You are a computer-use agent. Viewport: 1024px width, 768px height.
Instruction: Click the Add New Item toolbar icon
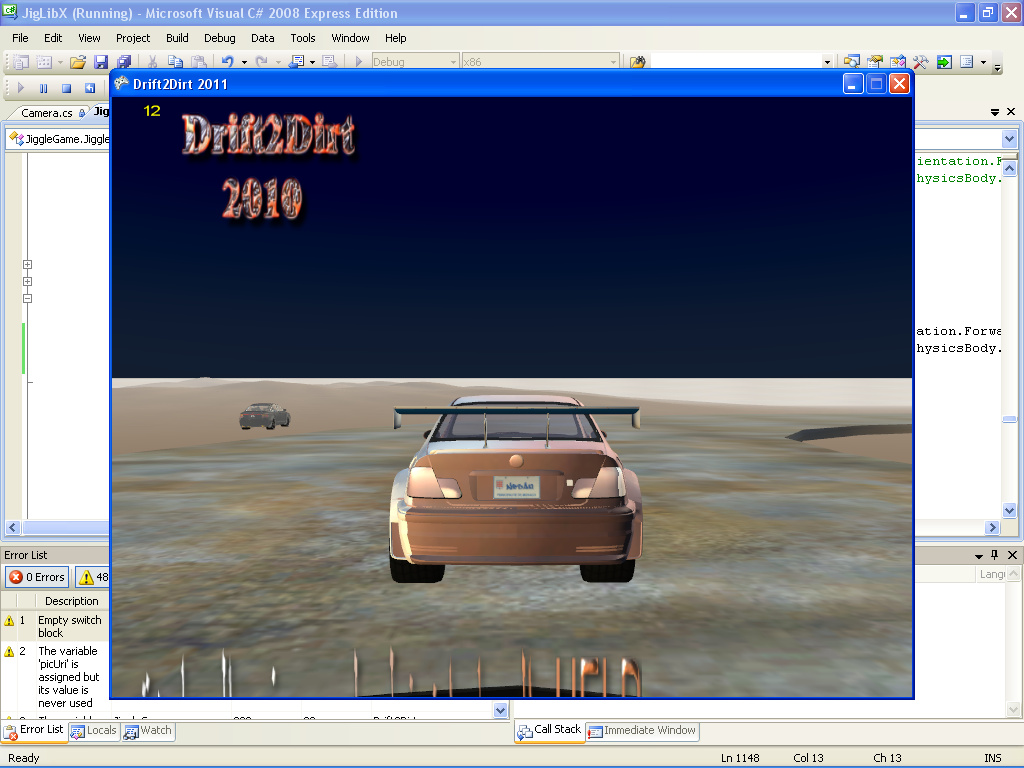tap(44, 62)
